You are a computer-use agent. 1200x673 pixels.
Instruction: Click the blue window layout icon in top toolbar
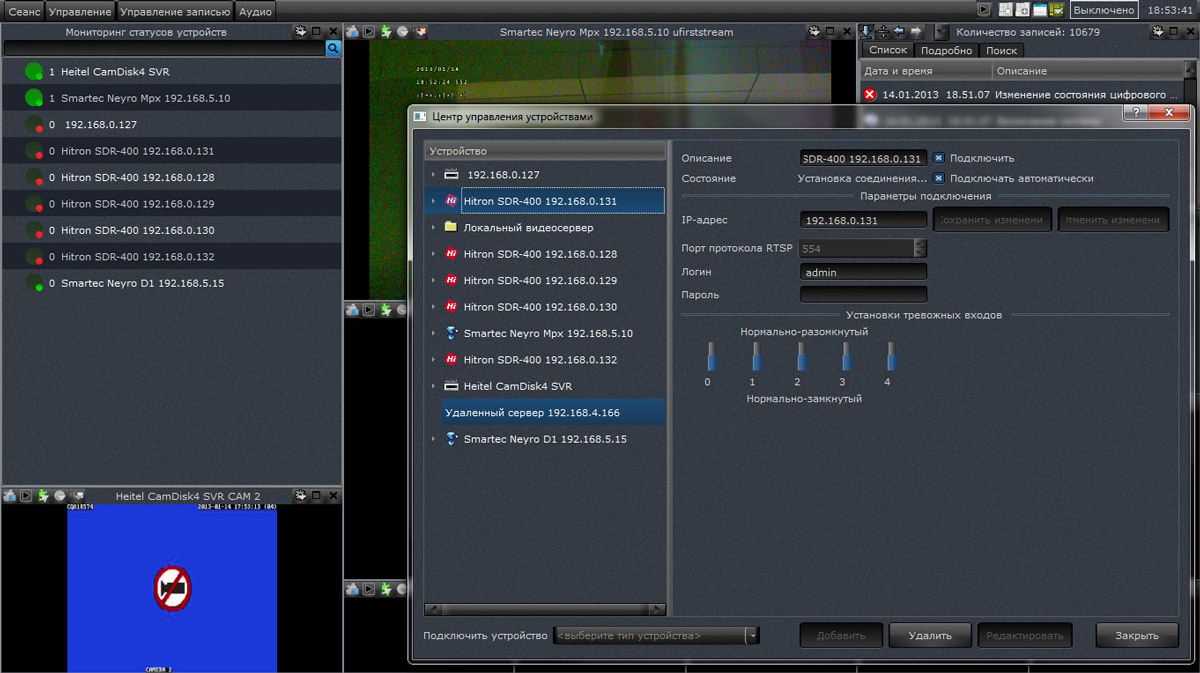tap(1040, 9)
